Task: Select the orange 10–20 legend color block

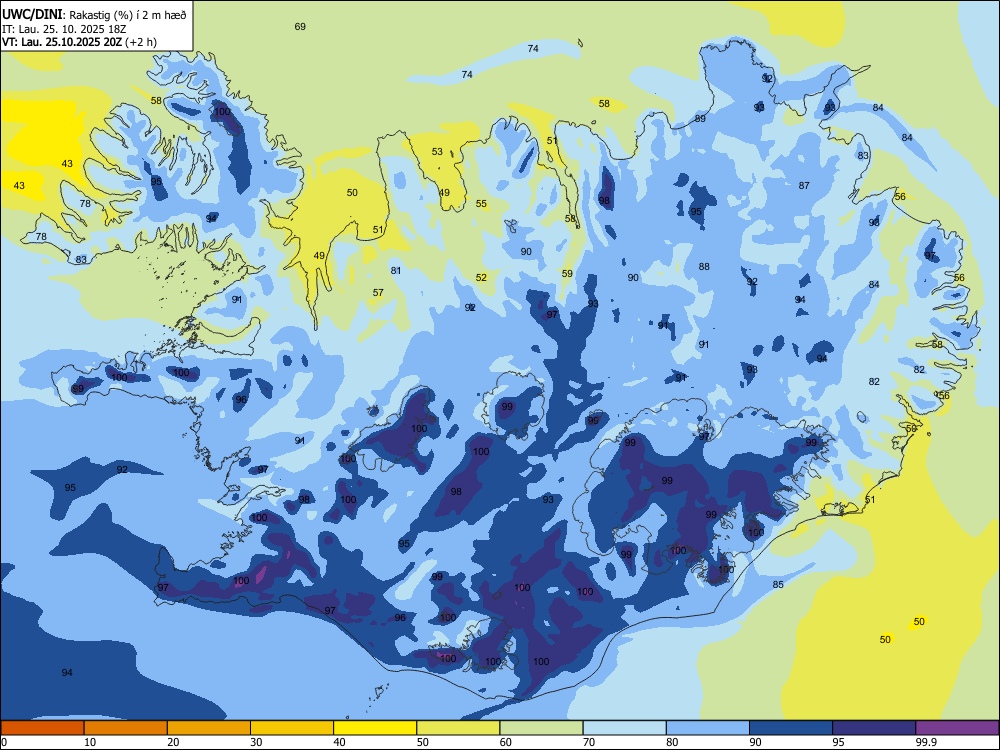Action: click(126, 728)
